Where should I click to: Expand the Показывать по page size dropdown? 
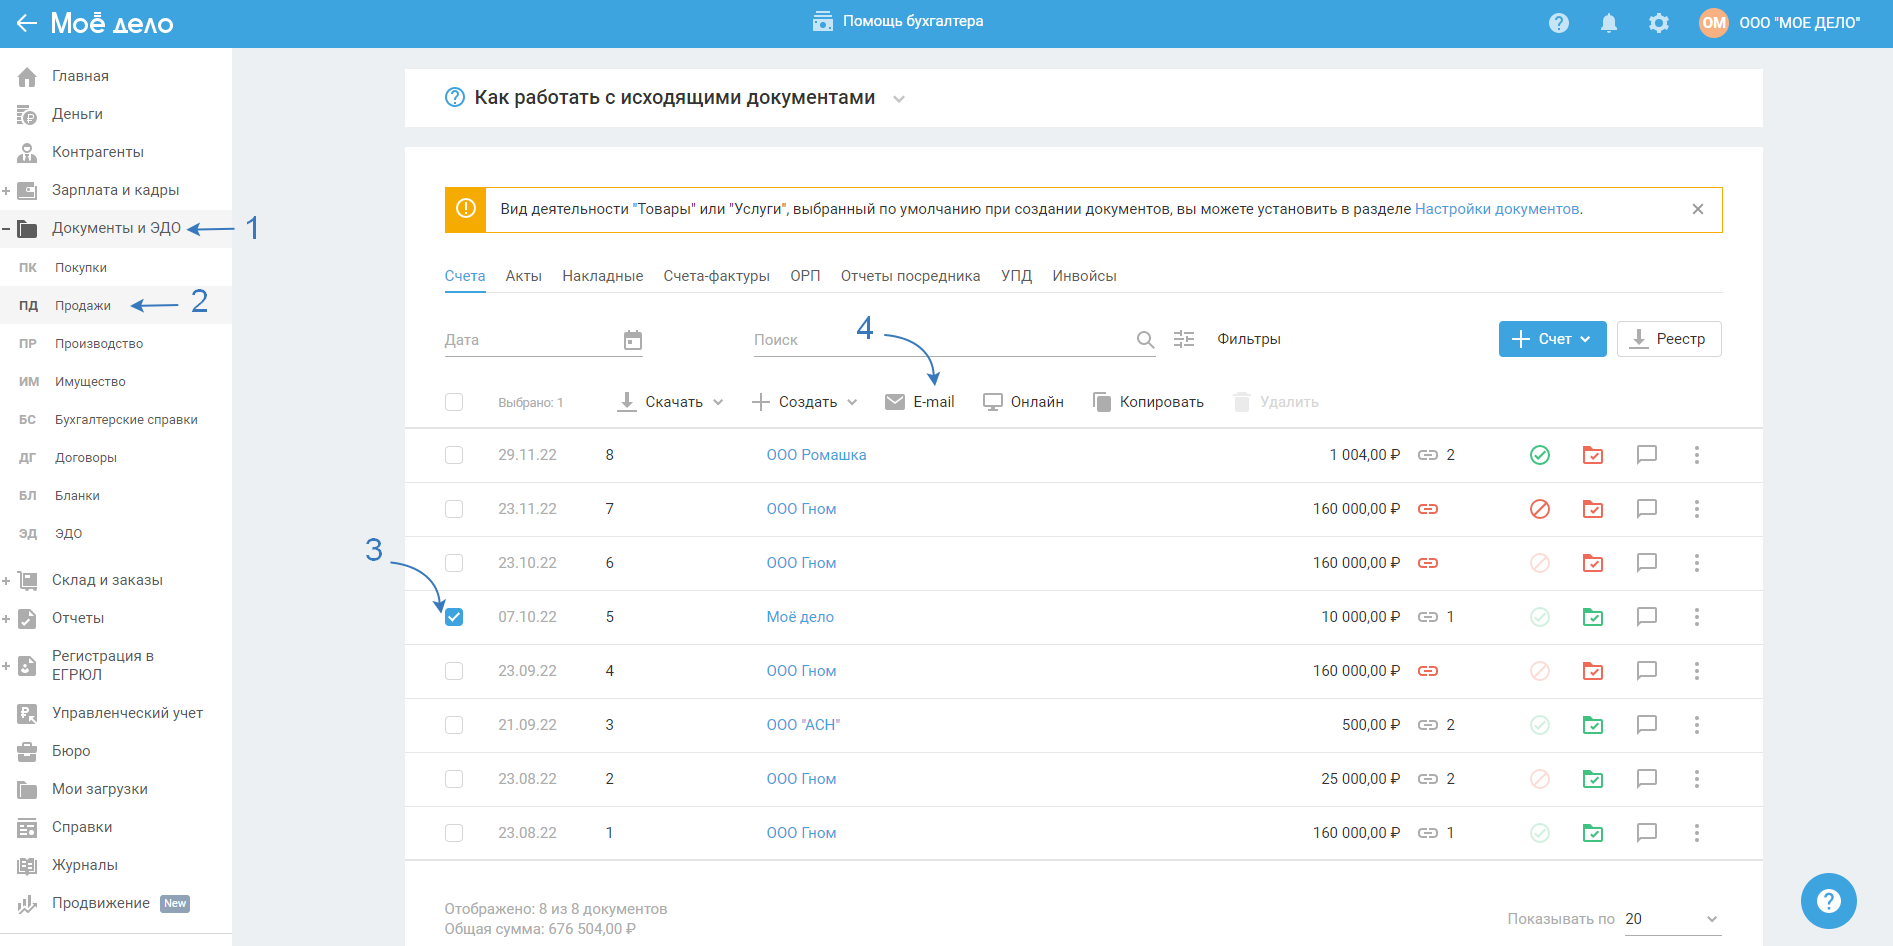click(x=1671, y=919)
